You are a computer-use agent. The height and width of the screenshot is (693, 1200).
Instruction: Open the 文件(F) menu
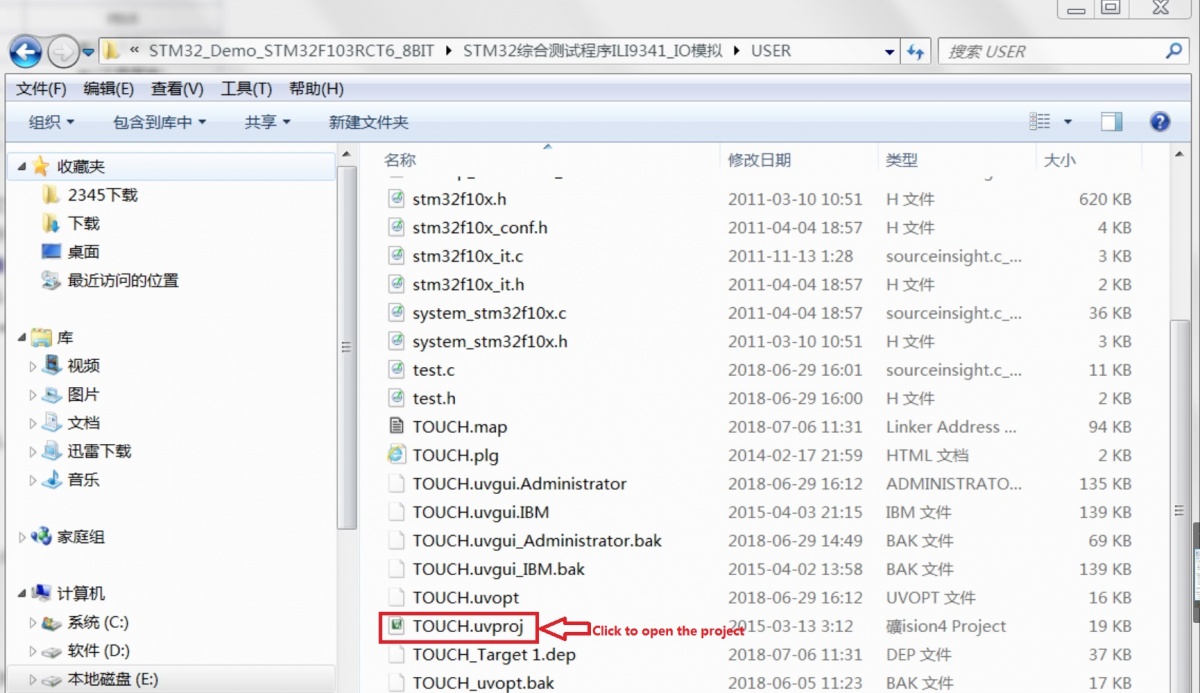click(41, 89)
